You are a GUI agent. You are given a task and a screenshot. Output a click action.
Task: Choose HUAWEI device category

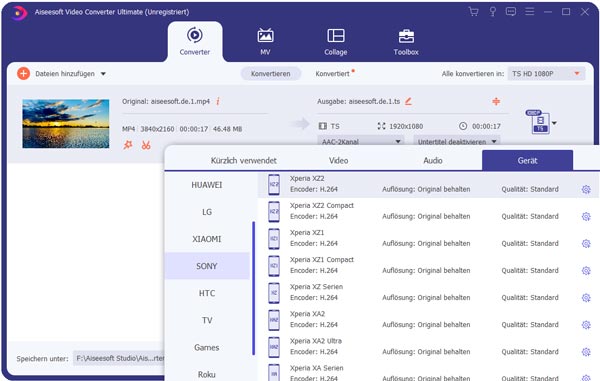pos(207,185)
